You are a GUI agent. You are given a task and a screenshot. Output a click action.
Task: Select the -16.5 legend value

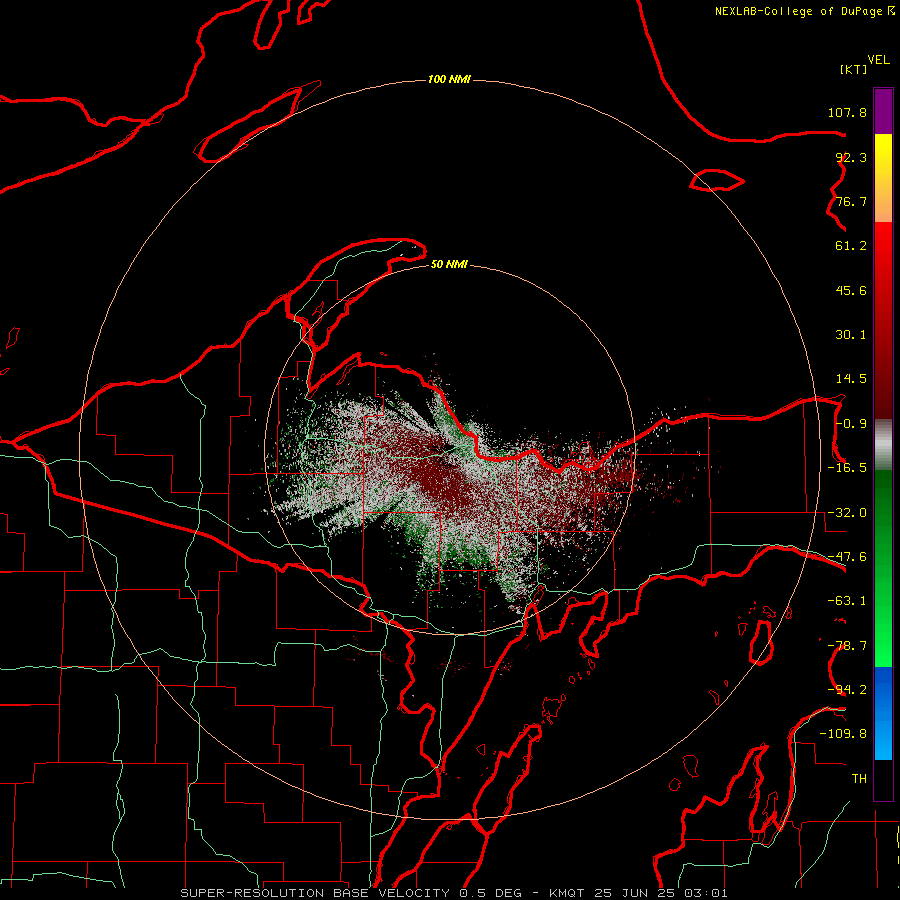(847, 468)
